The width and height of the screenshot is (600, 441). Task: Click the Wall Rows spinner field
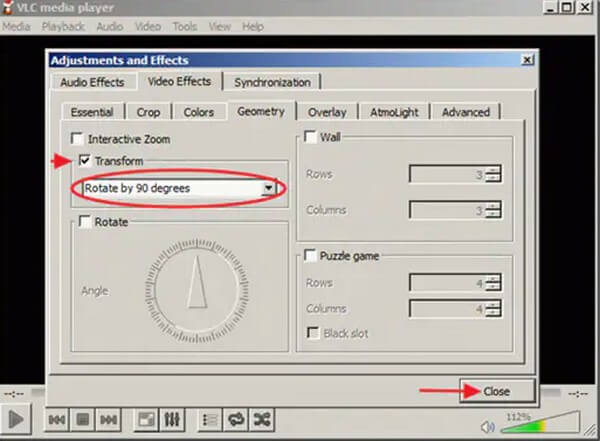[x=455, y=174]
